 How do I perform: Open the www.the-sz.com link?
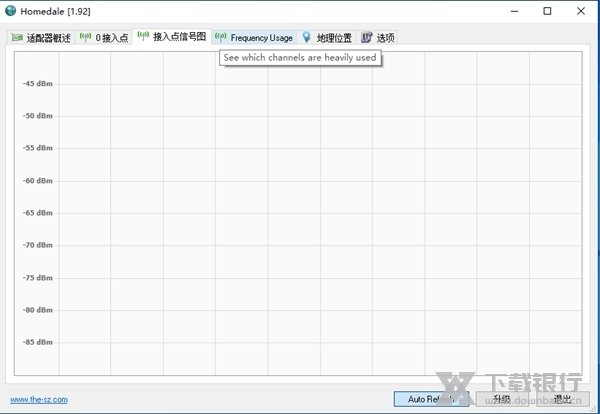coord(39,399)
